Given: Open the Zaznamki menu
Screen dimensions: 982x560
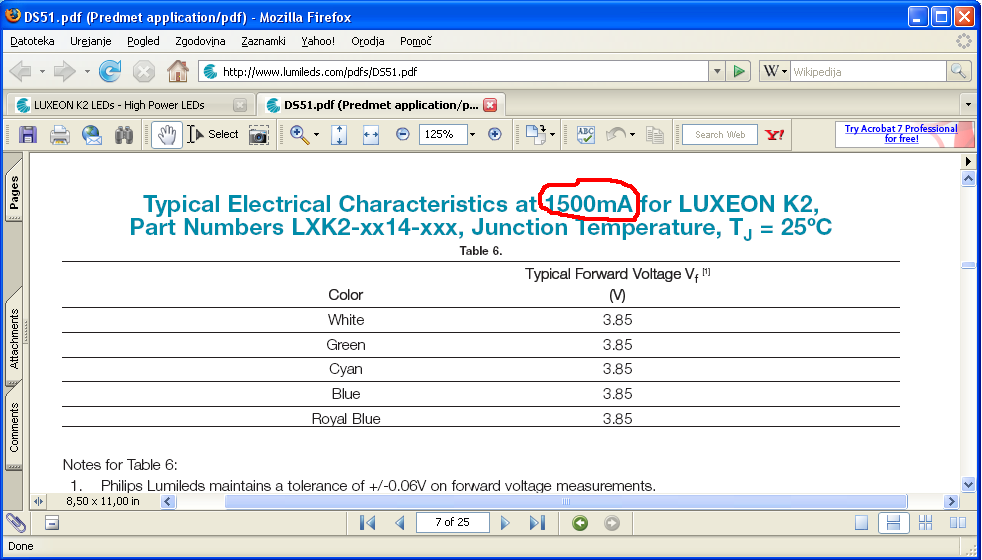Looking at the screenshot, I should 264,41.
